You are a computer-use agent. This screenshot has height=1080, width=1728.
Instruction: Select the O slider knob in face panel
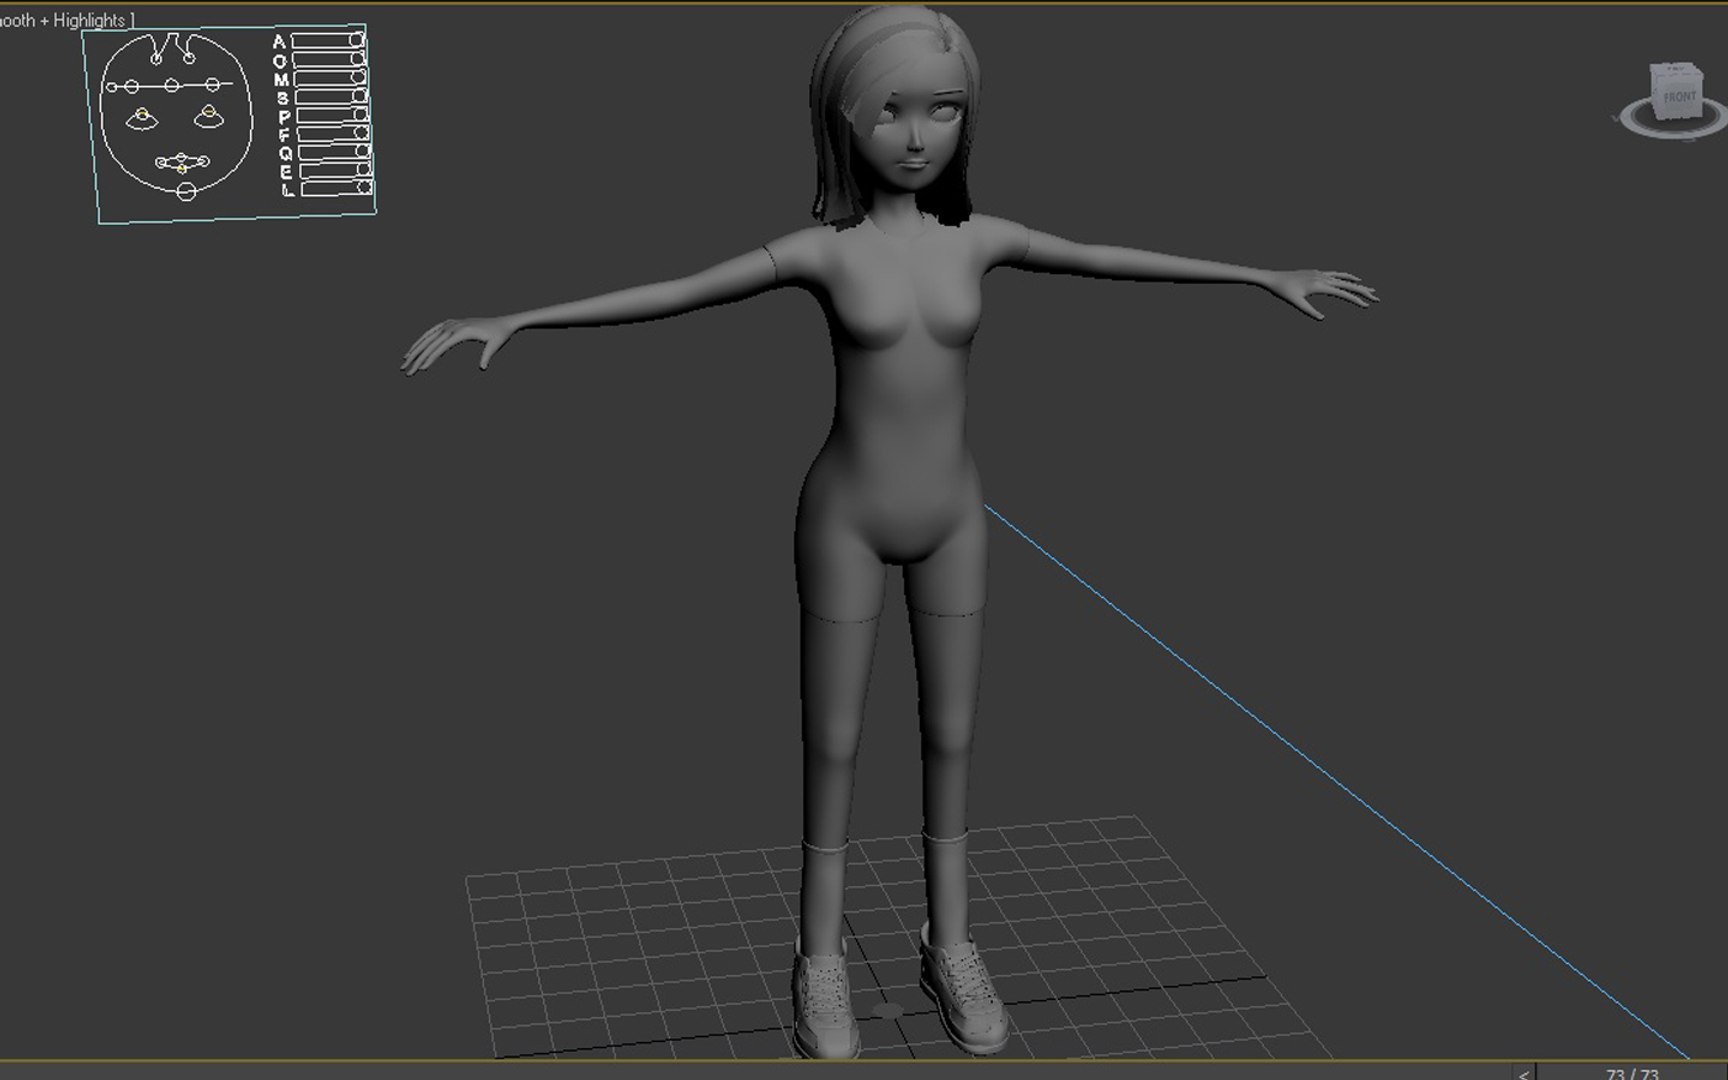pyautogui.click(x=358, y=58)
